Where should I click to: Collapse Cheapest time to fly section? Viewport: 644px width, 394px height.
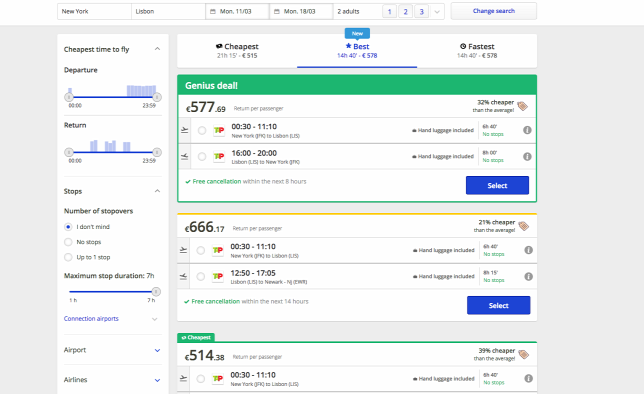click(157, 49)
